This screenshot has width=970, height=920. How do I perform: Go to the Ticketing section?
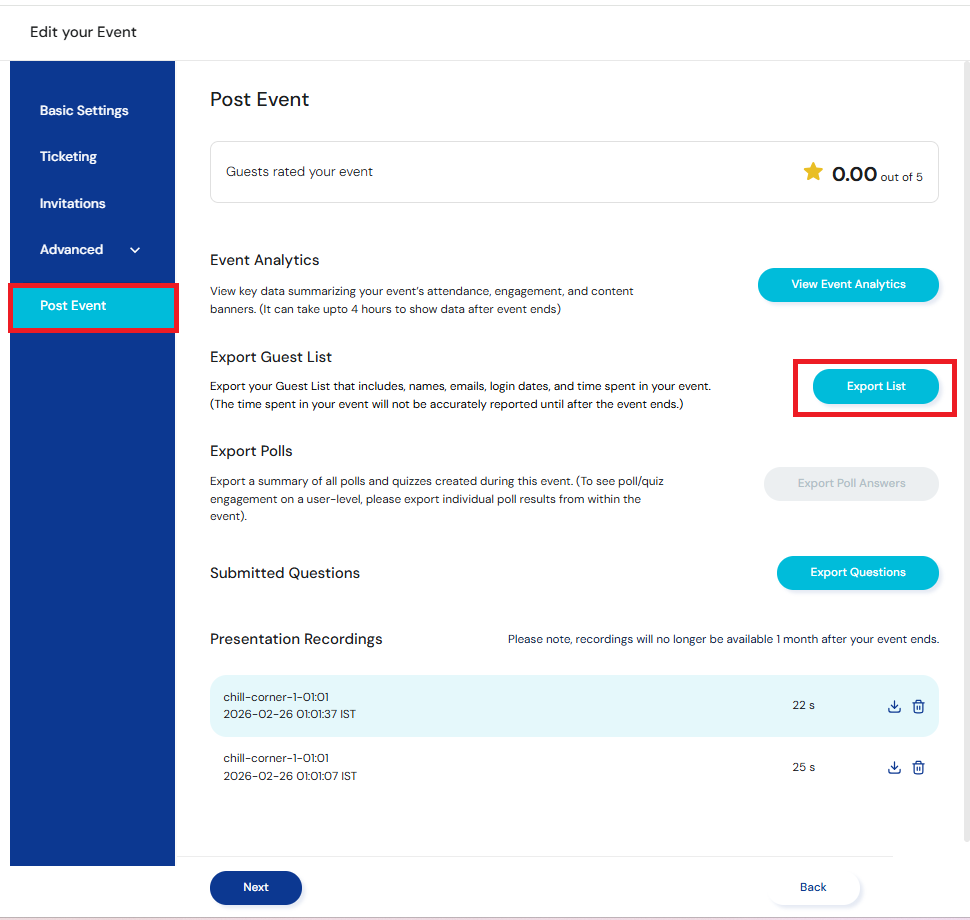click(x=68, y=157)
